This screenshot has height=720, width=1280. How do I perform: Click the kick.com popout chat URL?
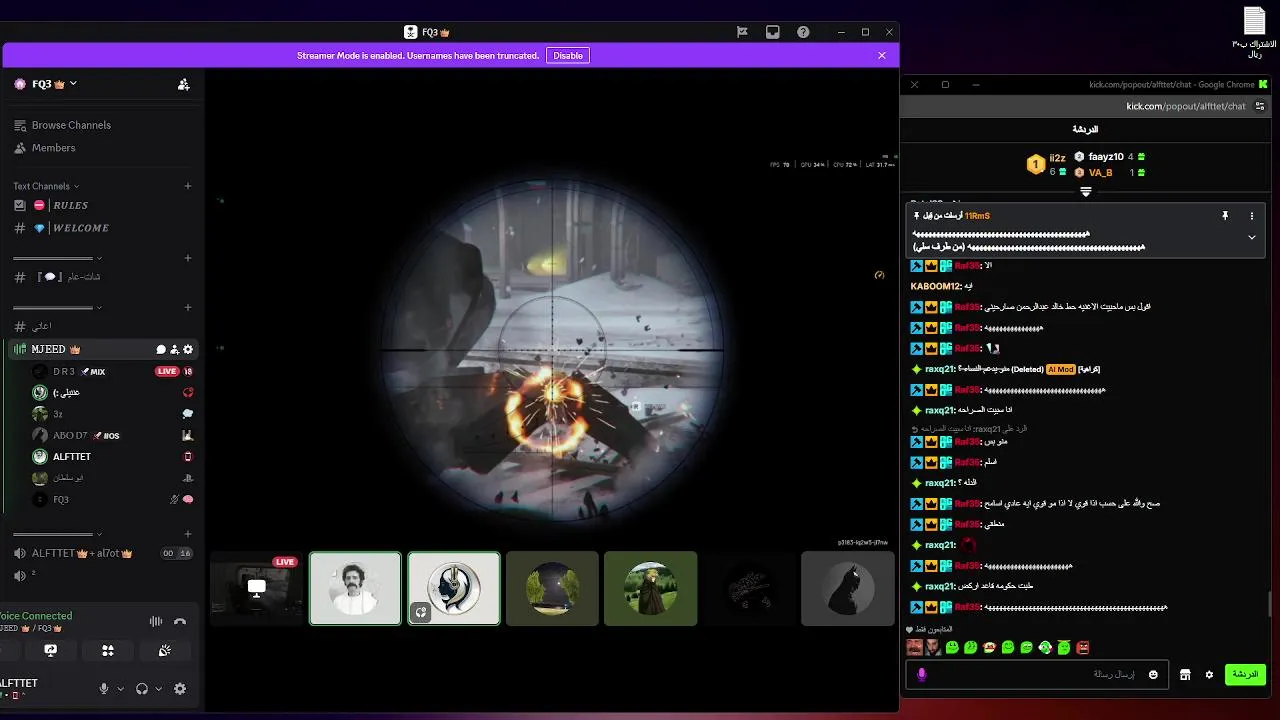click(1186, 106)
